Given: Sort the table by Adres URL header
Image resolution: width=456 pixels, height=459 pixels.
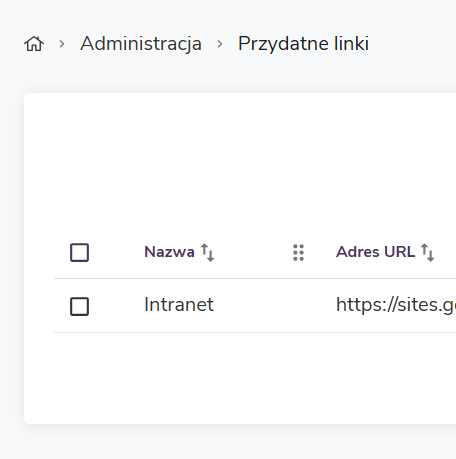Looking at the screenshot, I should click(x=376, y=252).
